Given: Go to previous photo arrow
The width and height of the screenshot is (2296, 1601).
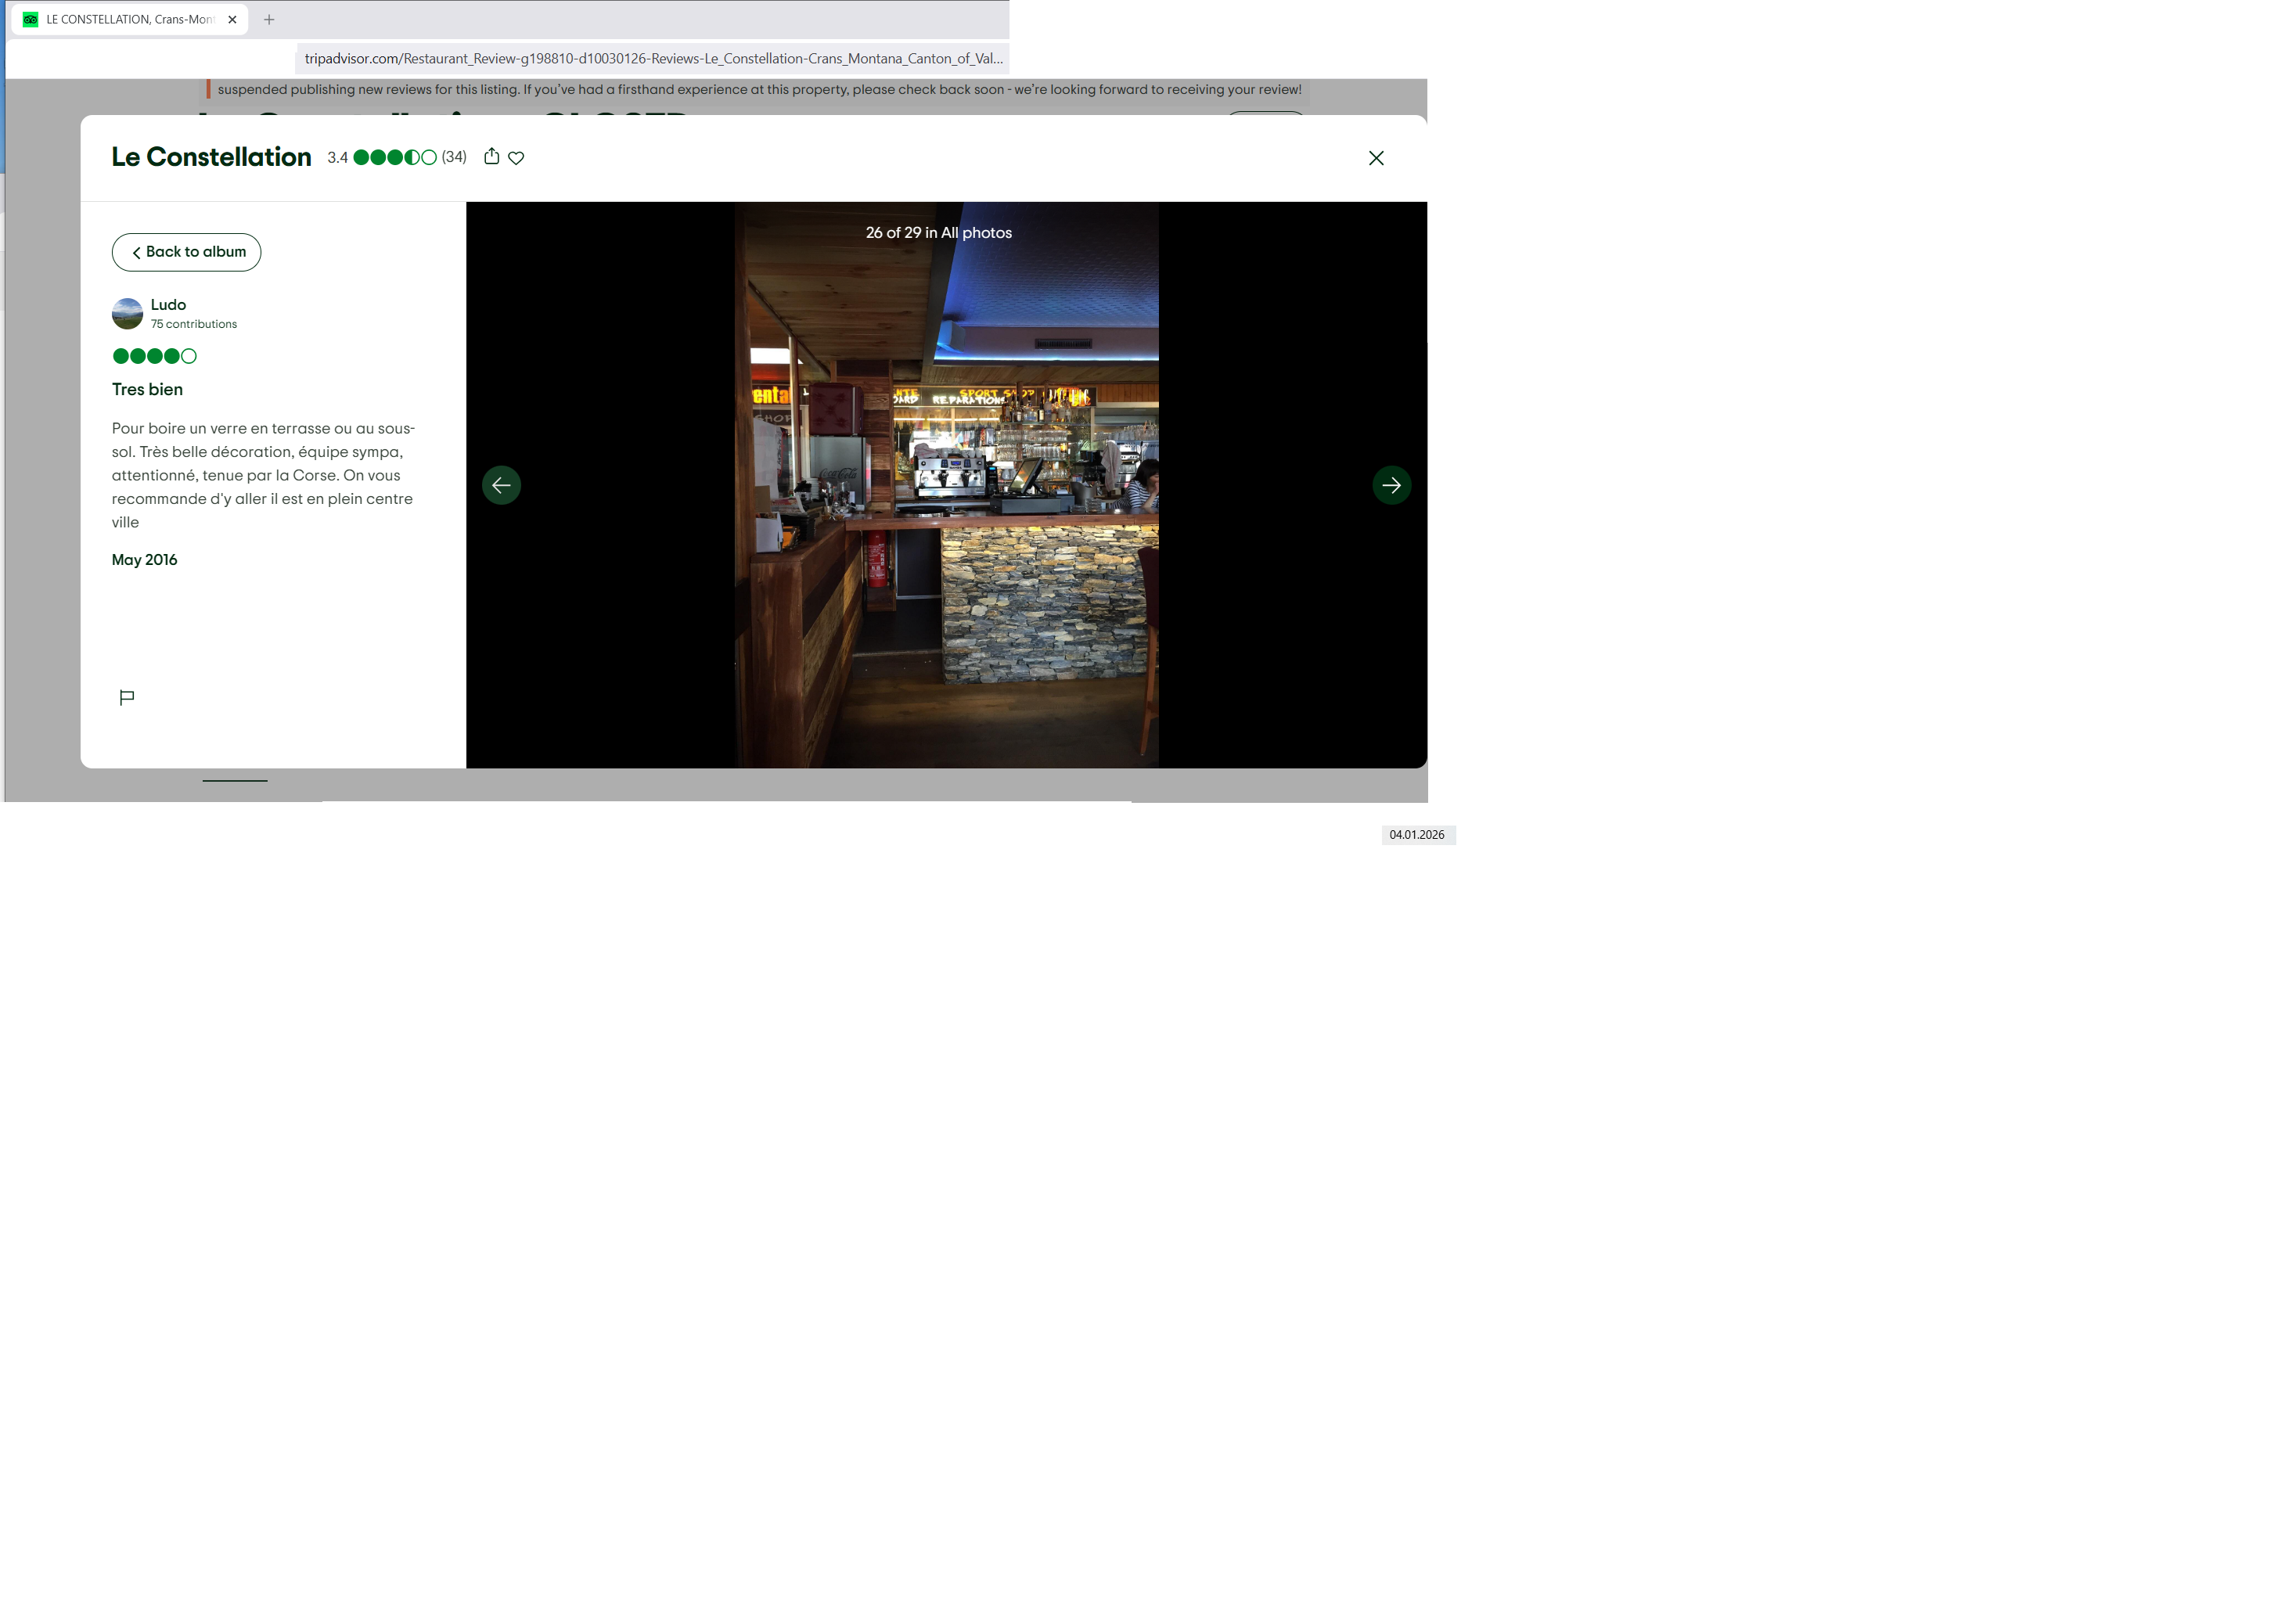Looking at the screenshot, I should pos(501,485).
